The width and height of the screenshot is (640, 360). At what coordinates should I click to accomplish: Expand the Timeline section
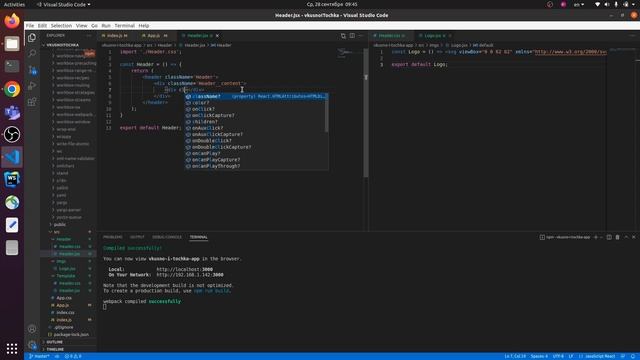[x=55, y=349]
